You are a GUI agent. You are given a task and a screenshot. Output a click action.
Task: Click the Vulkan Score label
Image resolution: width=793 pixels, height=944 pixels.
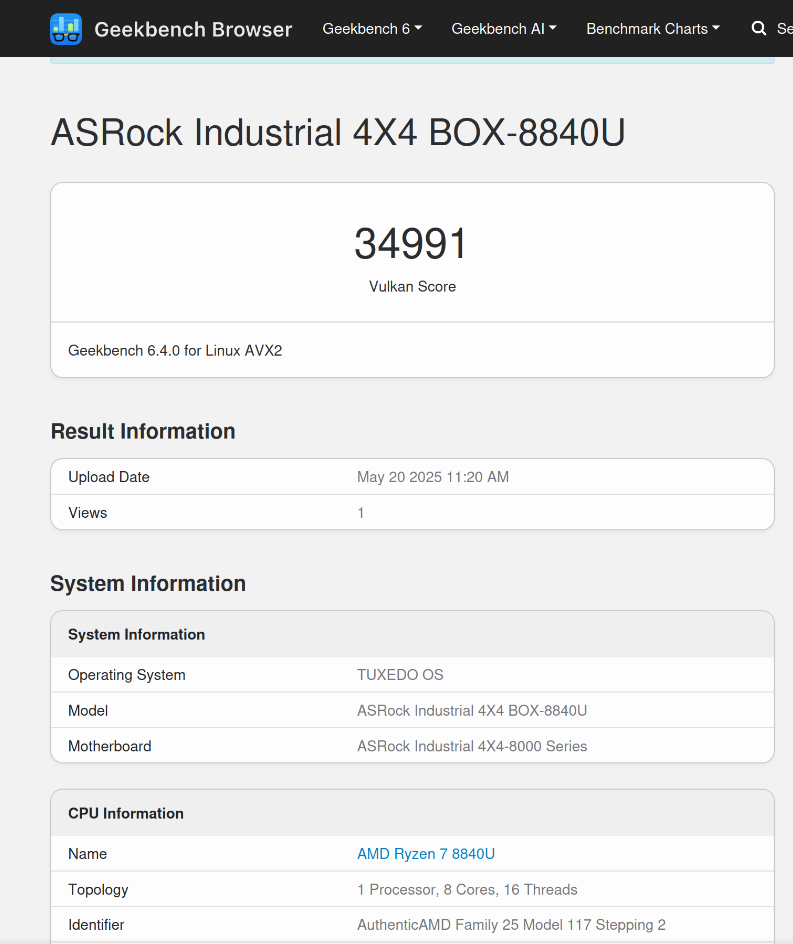412,287
